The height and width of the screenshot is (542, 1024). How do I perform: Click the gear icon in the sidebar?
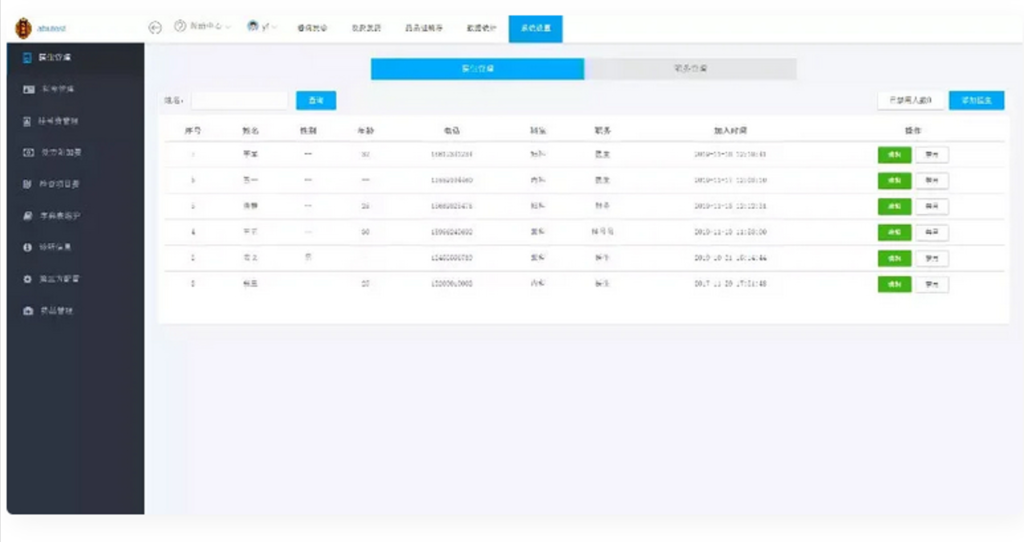pyautogui.click(x=27, y=279)
